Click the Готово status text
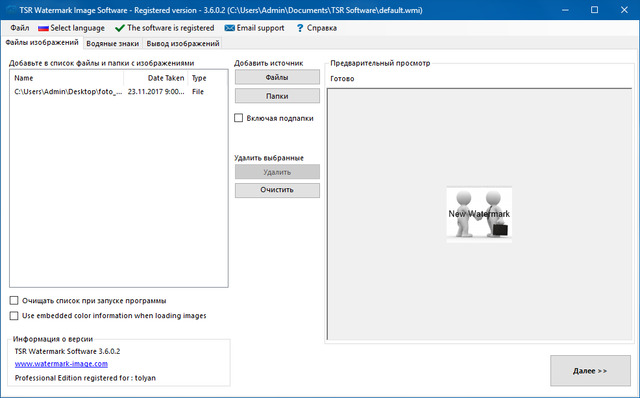 [342, 79]
